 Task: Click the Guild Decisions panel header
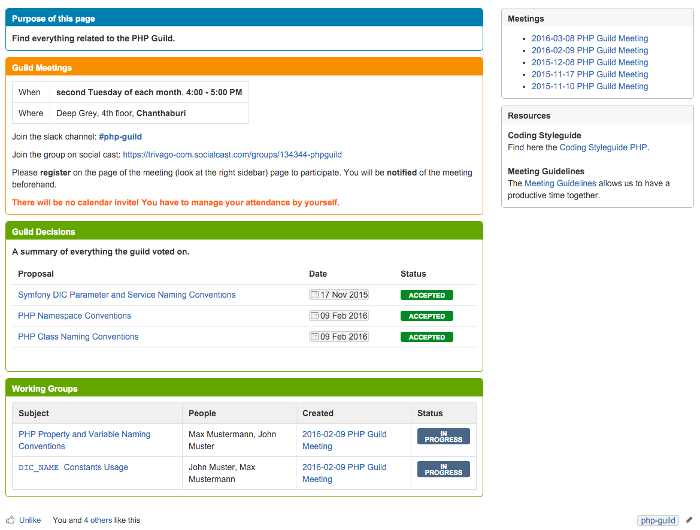pos(244,231)
